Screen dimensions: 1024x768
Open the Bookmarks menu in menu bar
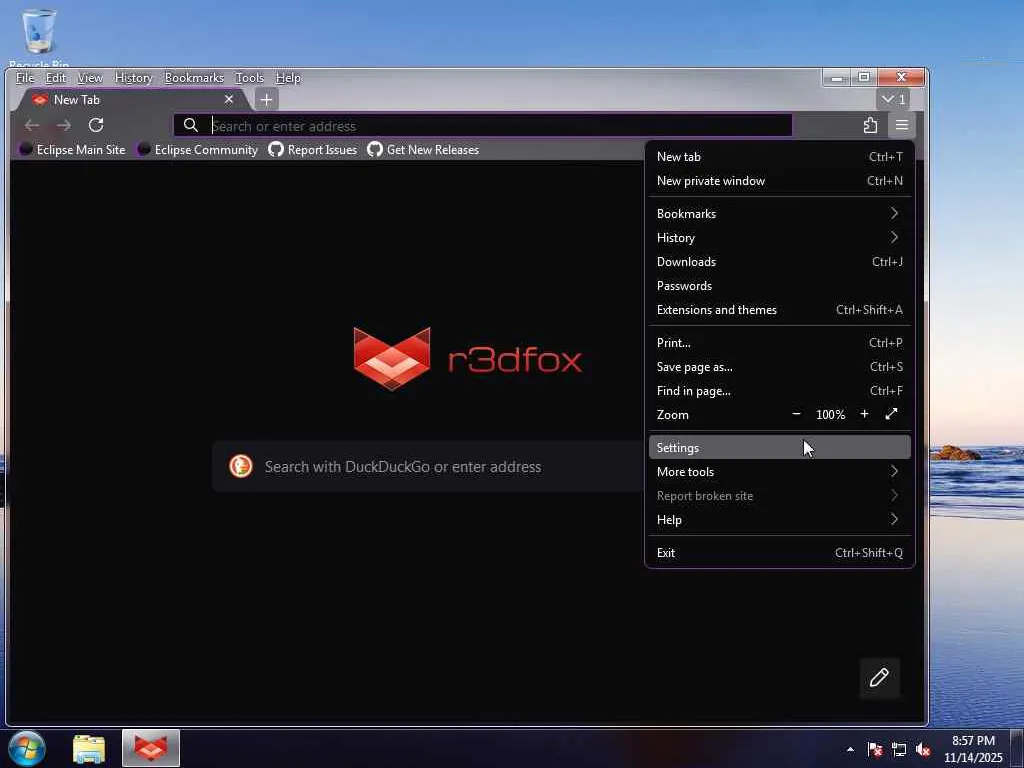point(194,78)
